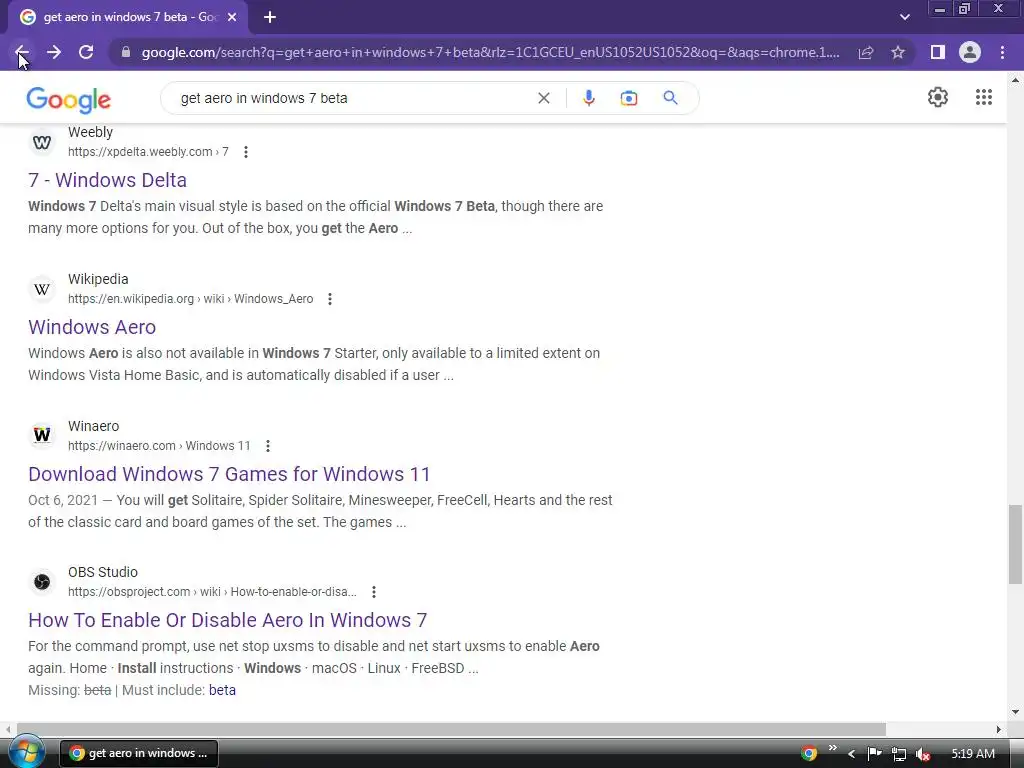
Task: Click the obsproject.com URL text
Action: (212, 592)
